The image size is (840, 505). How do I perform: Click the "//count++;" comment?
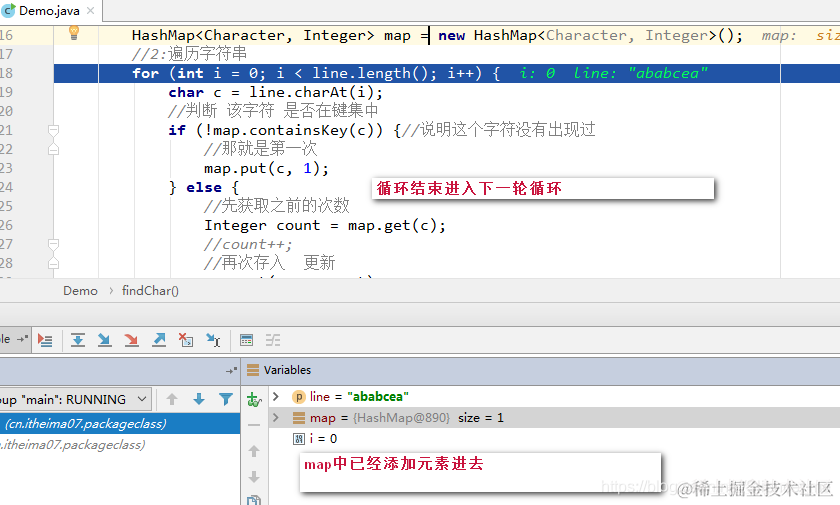pyautogui.click(x=248, y=244)
